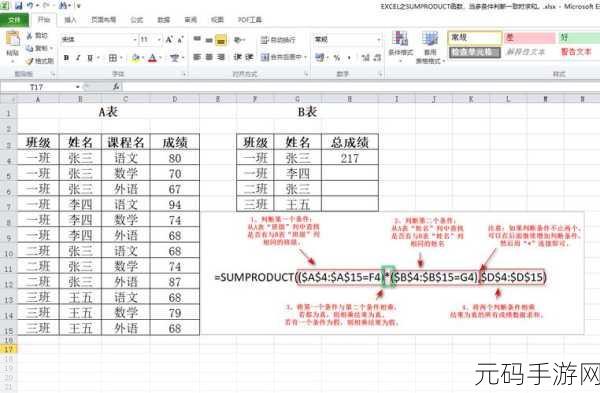Toggle Bold (B) formatting

tap(66, 58)
